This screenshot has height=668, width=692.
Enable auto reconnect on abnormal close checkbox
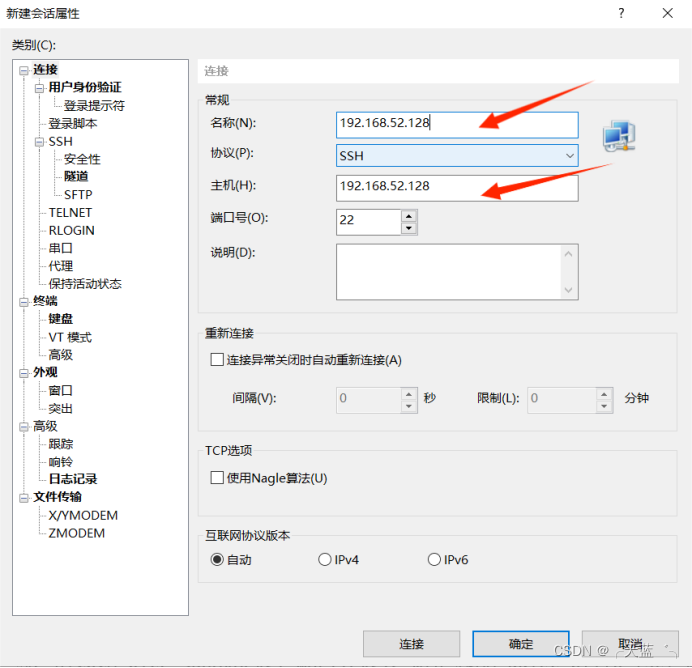click(217, 360)
